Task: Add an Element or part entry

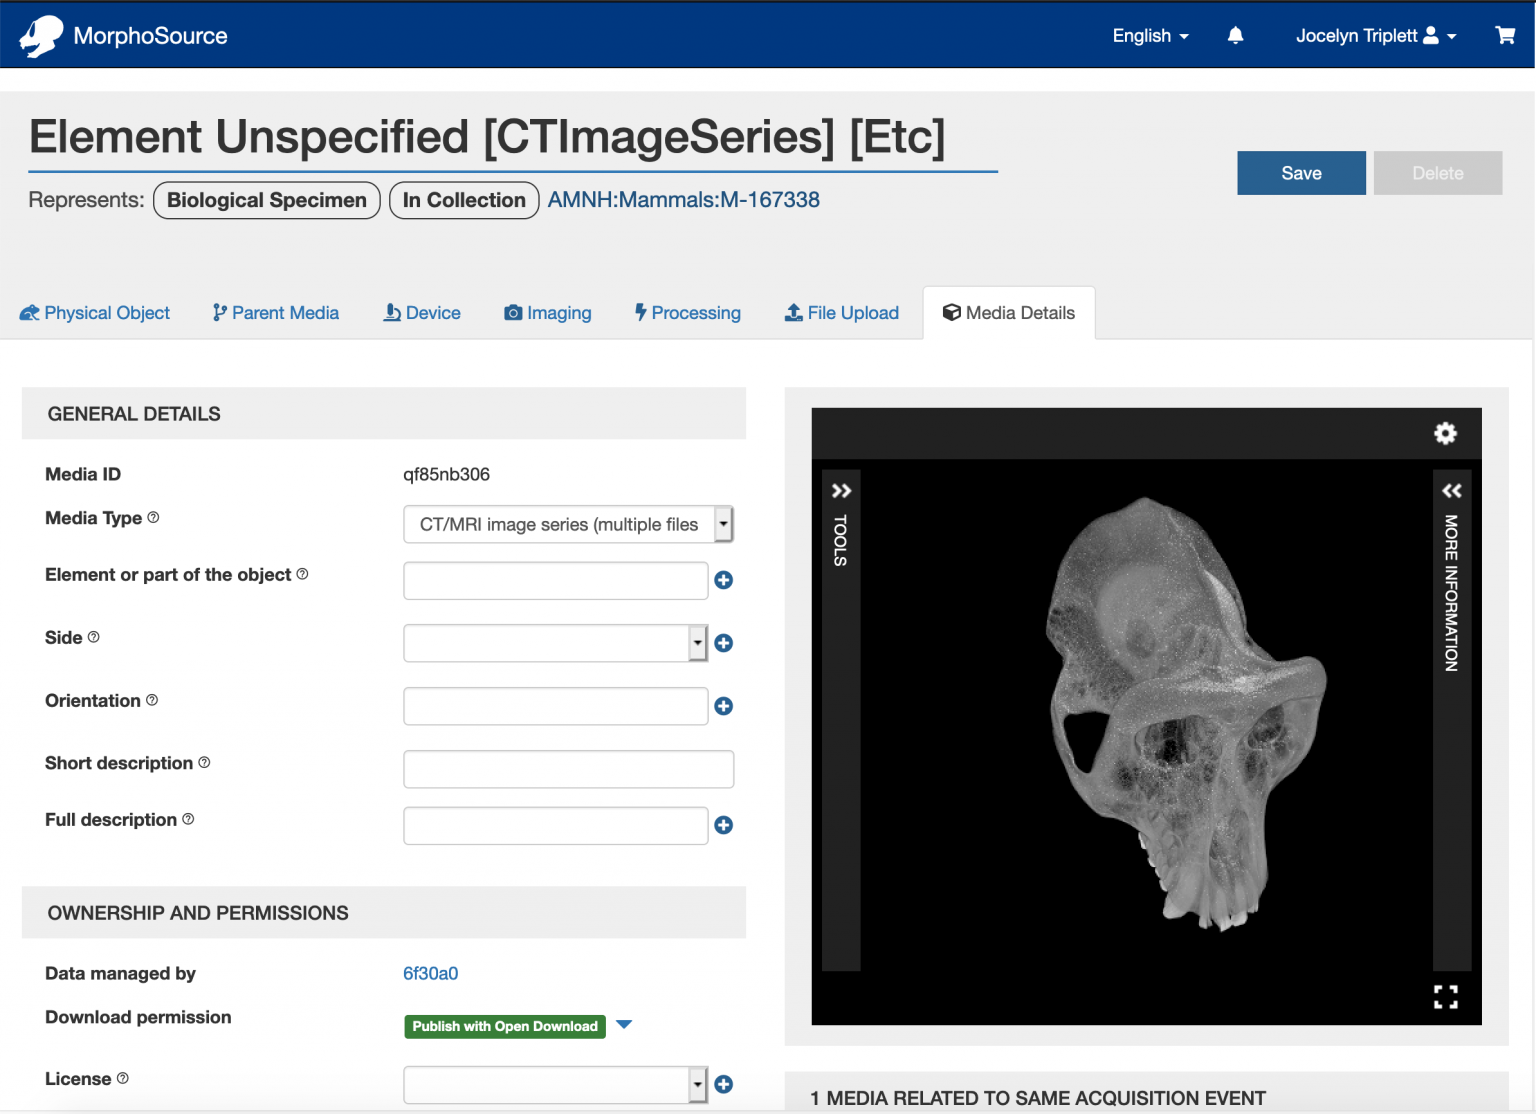Action: click(723, 580)
